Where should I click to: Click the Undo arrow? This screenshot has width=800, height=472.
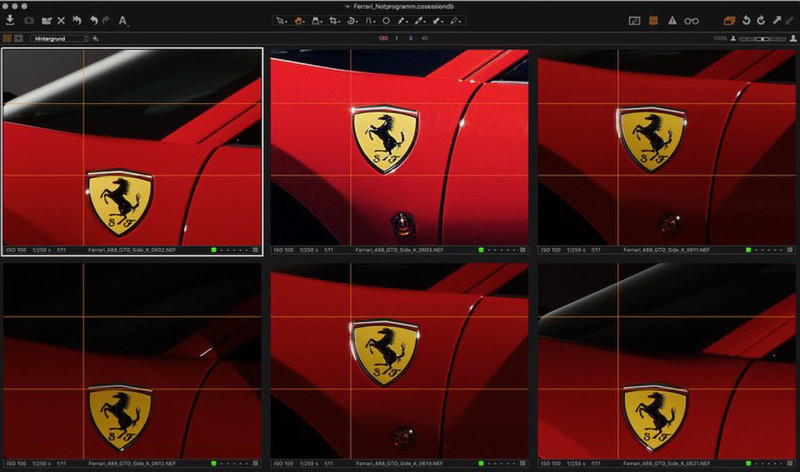pos(94,20)
